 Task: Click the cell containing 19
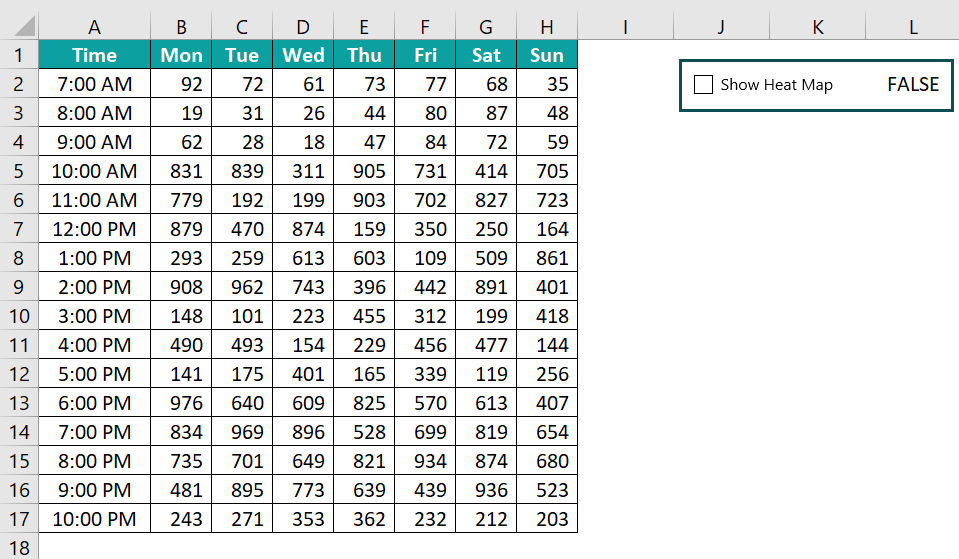click(181, 113)
